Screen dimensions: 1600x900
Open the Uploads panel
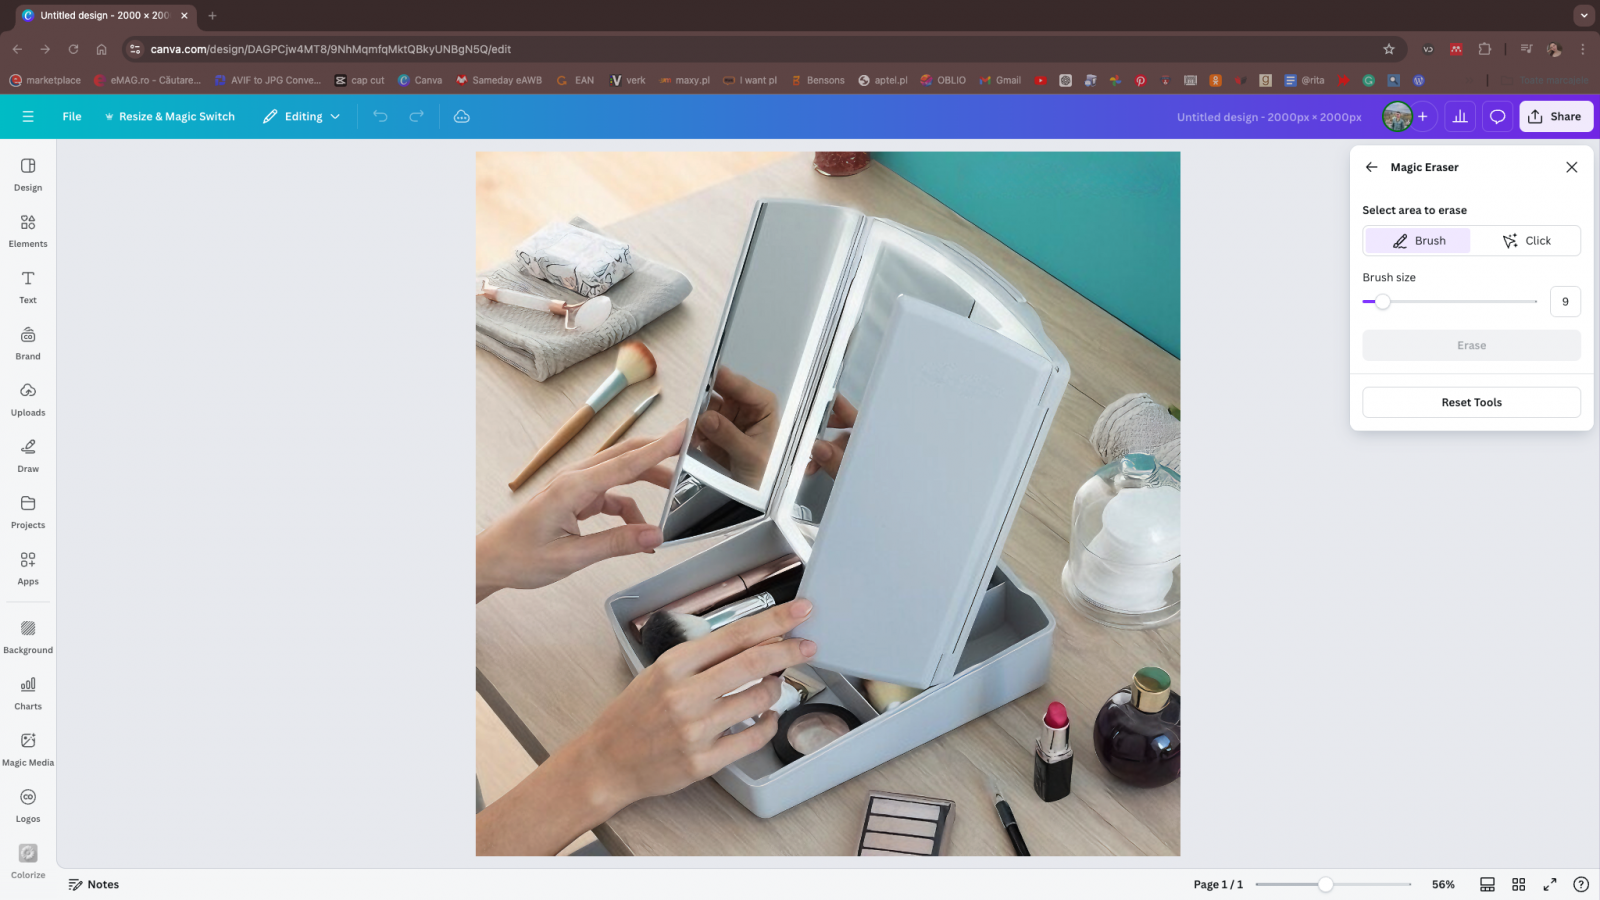click(x=28, y=399)
